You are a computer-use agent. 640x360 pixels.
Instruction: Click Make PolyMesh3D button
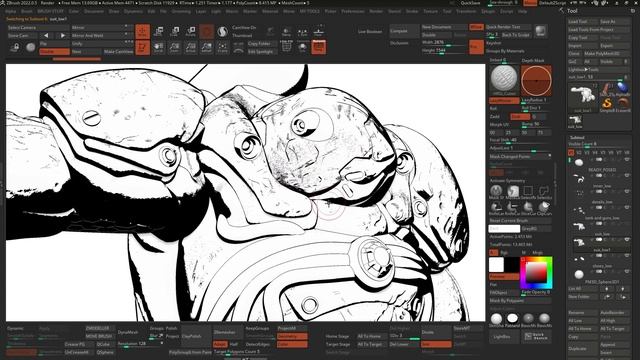coord(607,53)
